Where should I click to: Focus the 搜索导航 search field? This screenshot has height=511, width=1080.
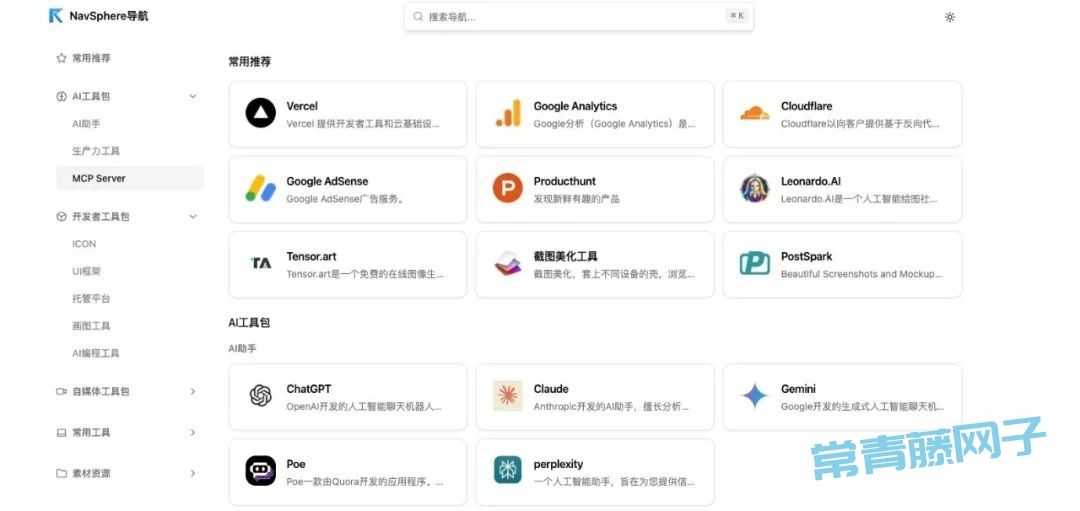click(x=579, y=17)
